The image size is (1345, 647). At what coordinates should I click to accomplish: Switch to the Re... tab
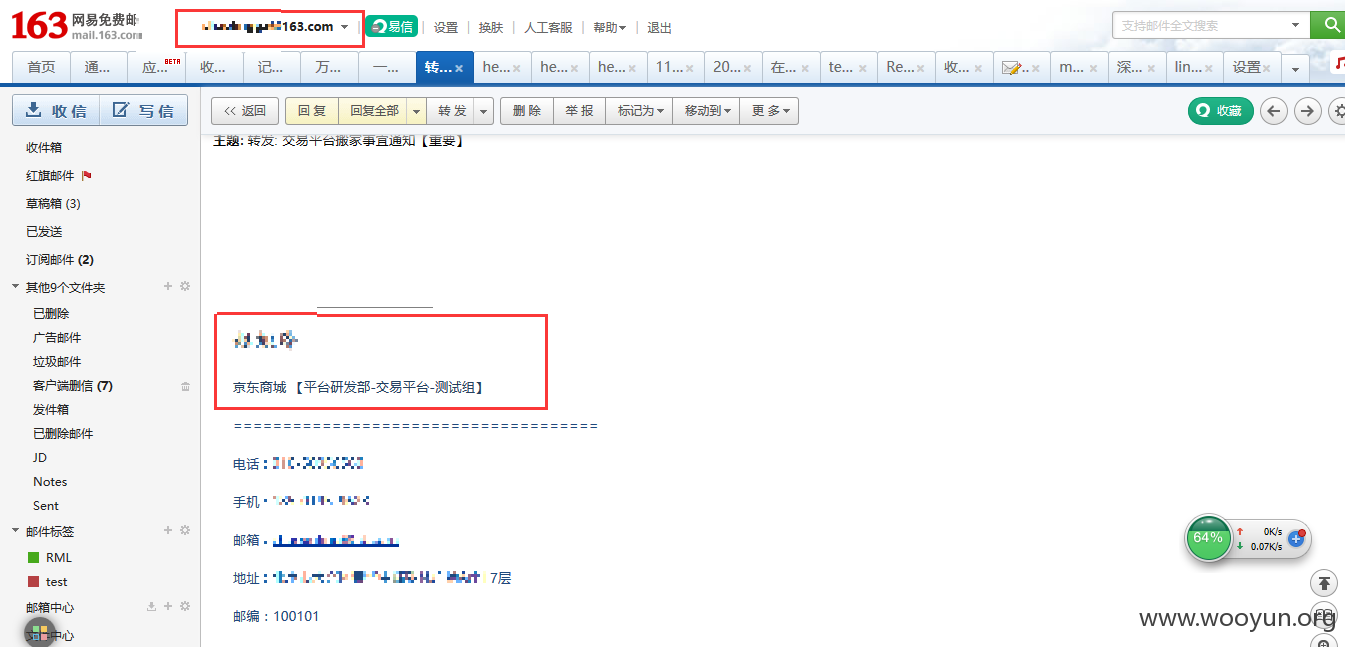900,67
